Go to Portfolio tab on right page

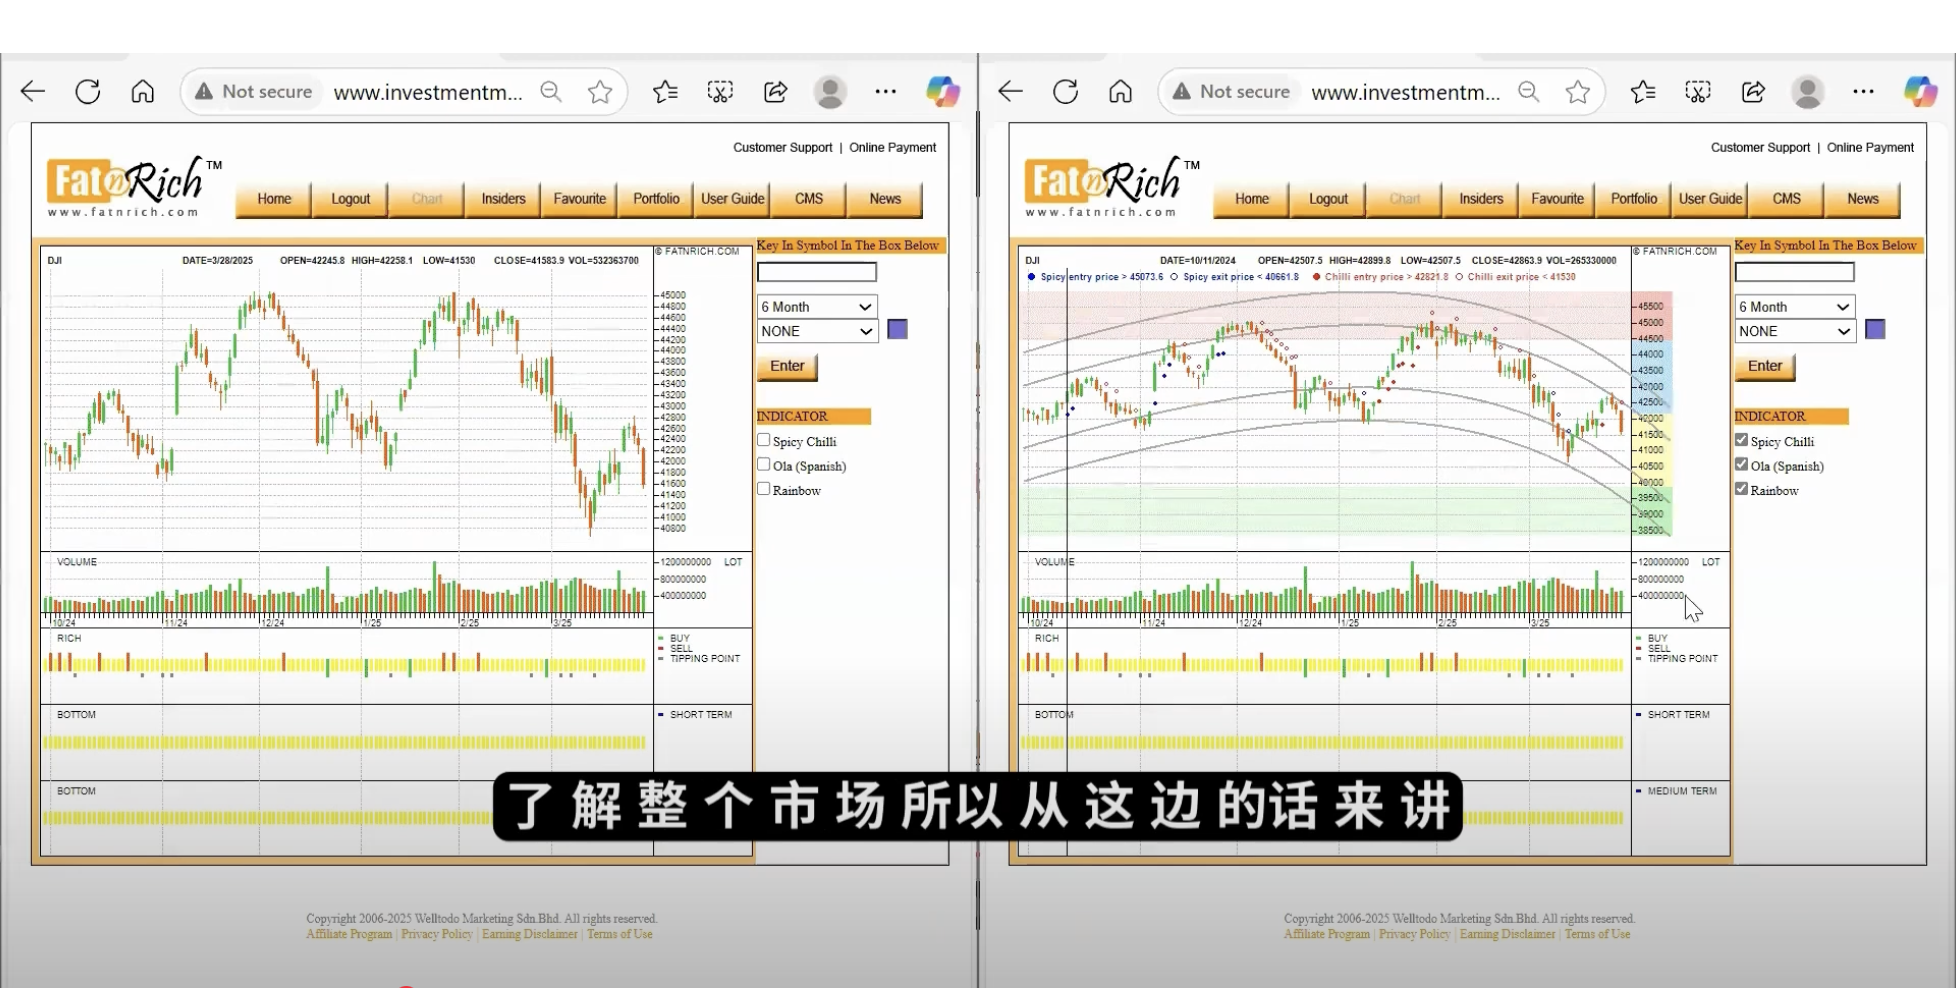(x=1633, y=199)
